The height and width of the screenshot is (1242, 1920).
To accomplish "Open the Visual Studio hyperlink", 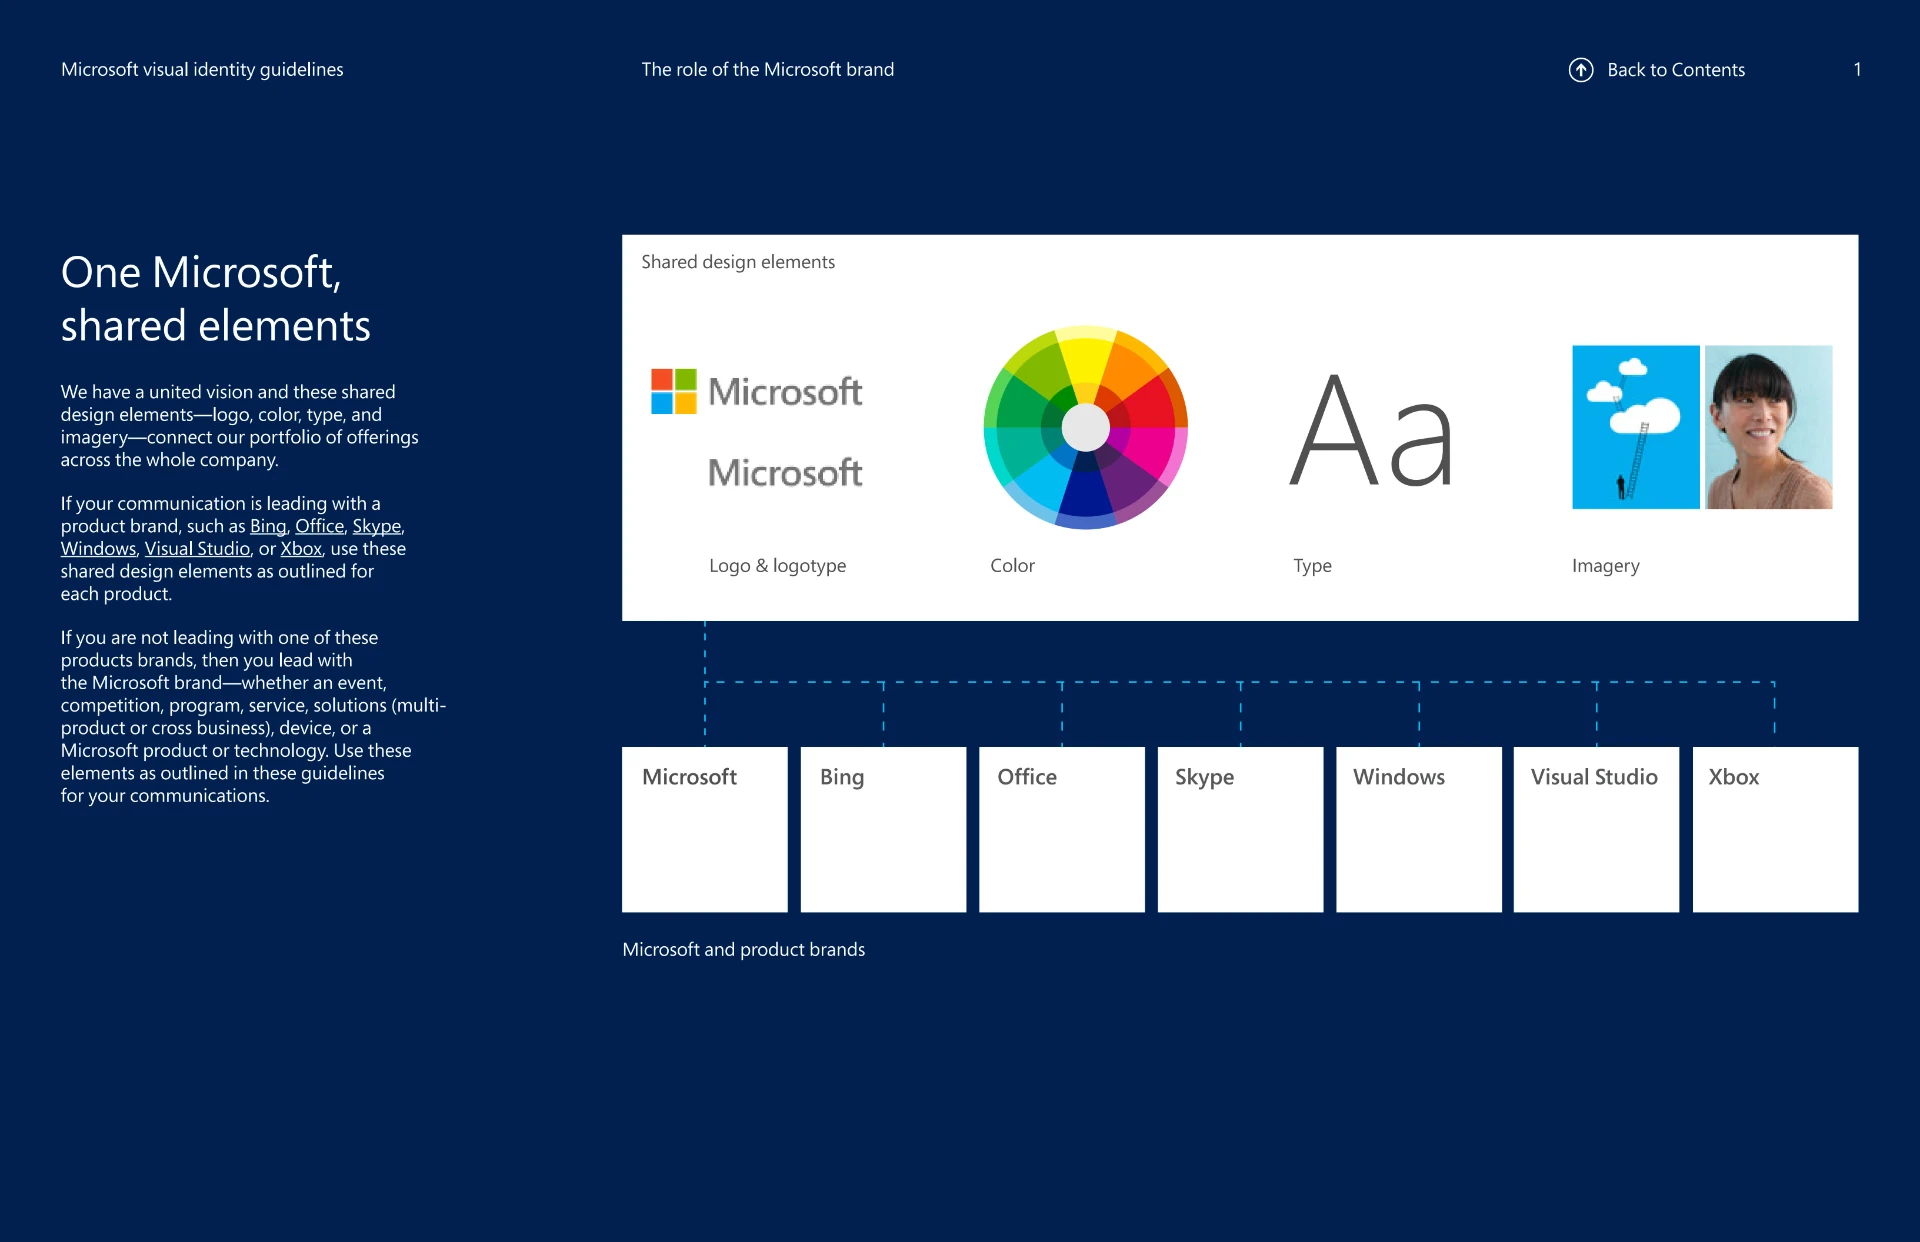I will (x=197, y=549).
